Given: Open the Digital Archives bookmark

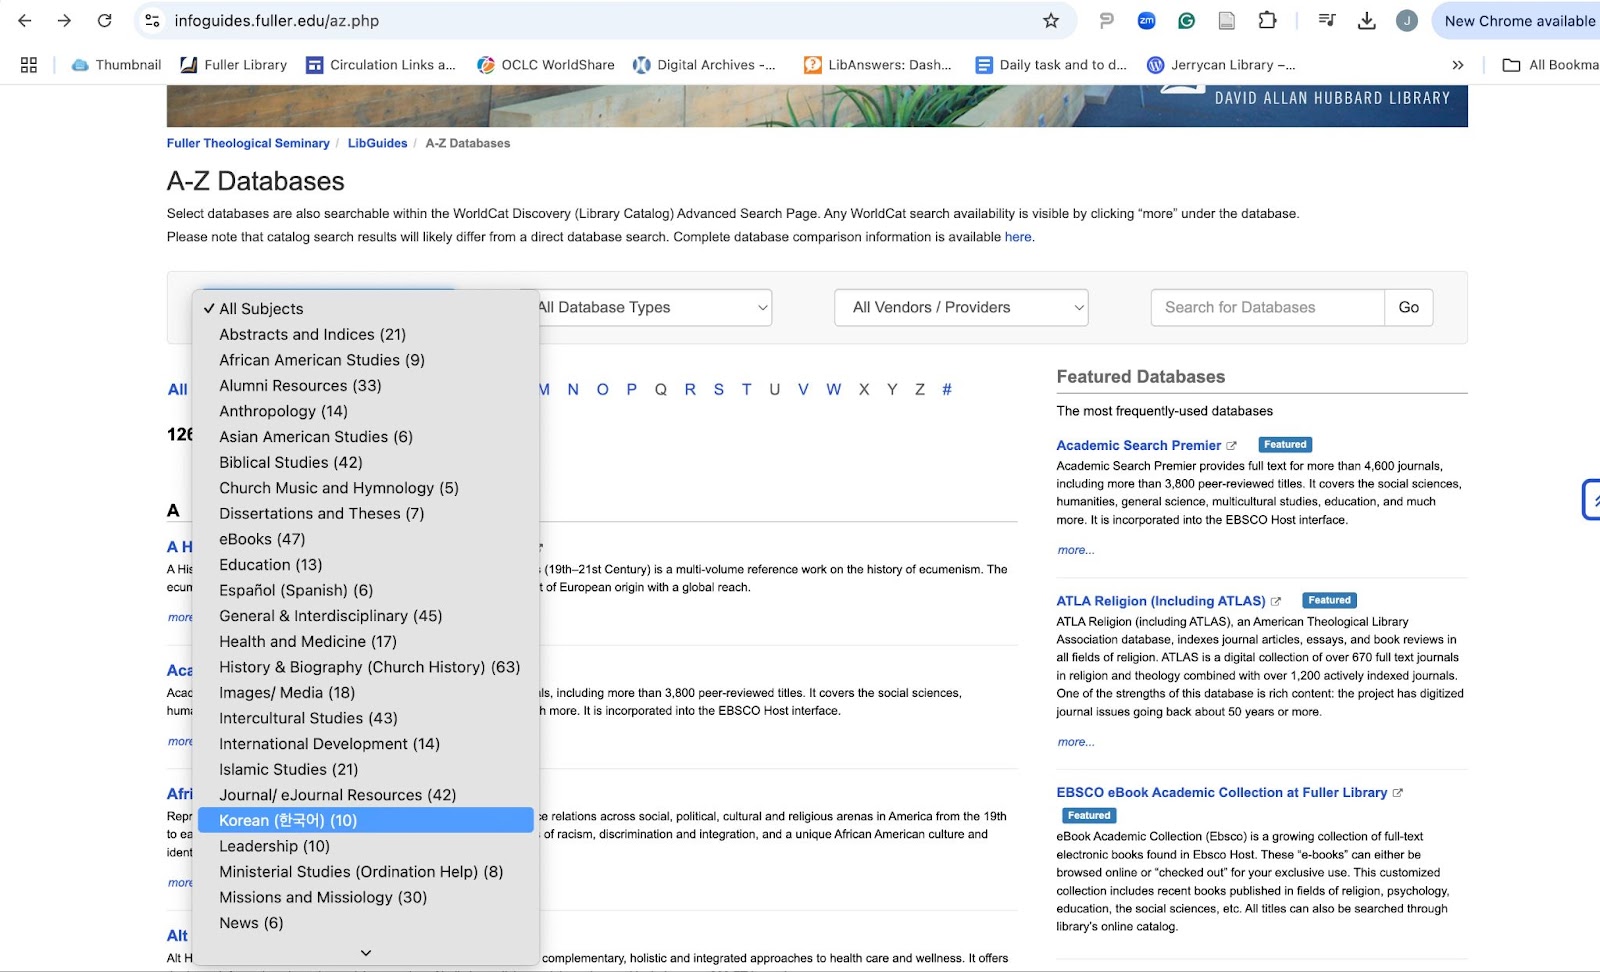Looking at the screenshot, I should pyautogui.click(x=704, y=65).
